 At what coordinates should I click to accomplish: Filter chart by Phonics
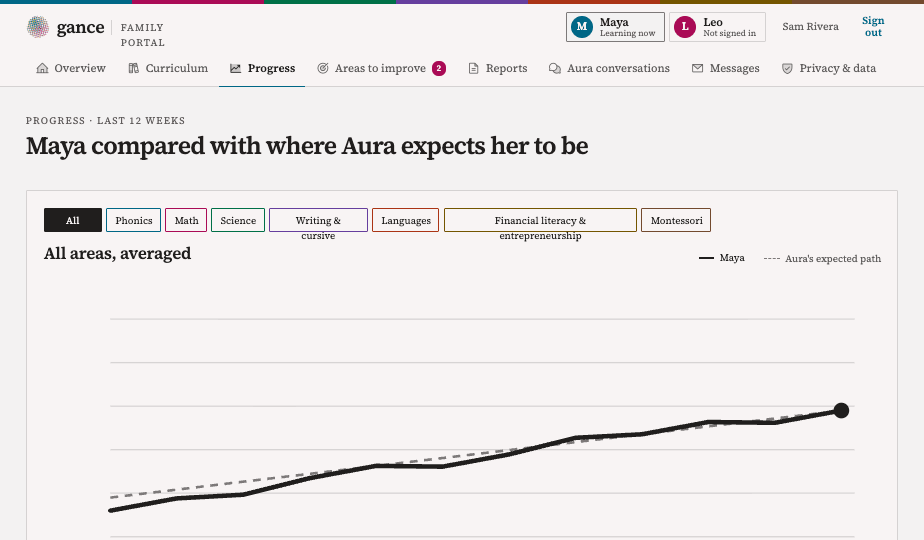point(133,220)
